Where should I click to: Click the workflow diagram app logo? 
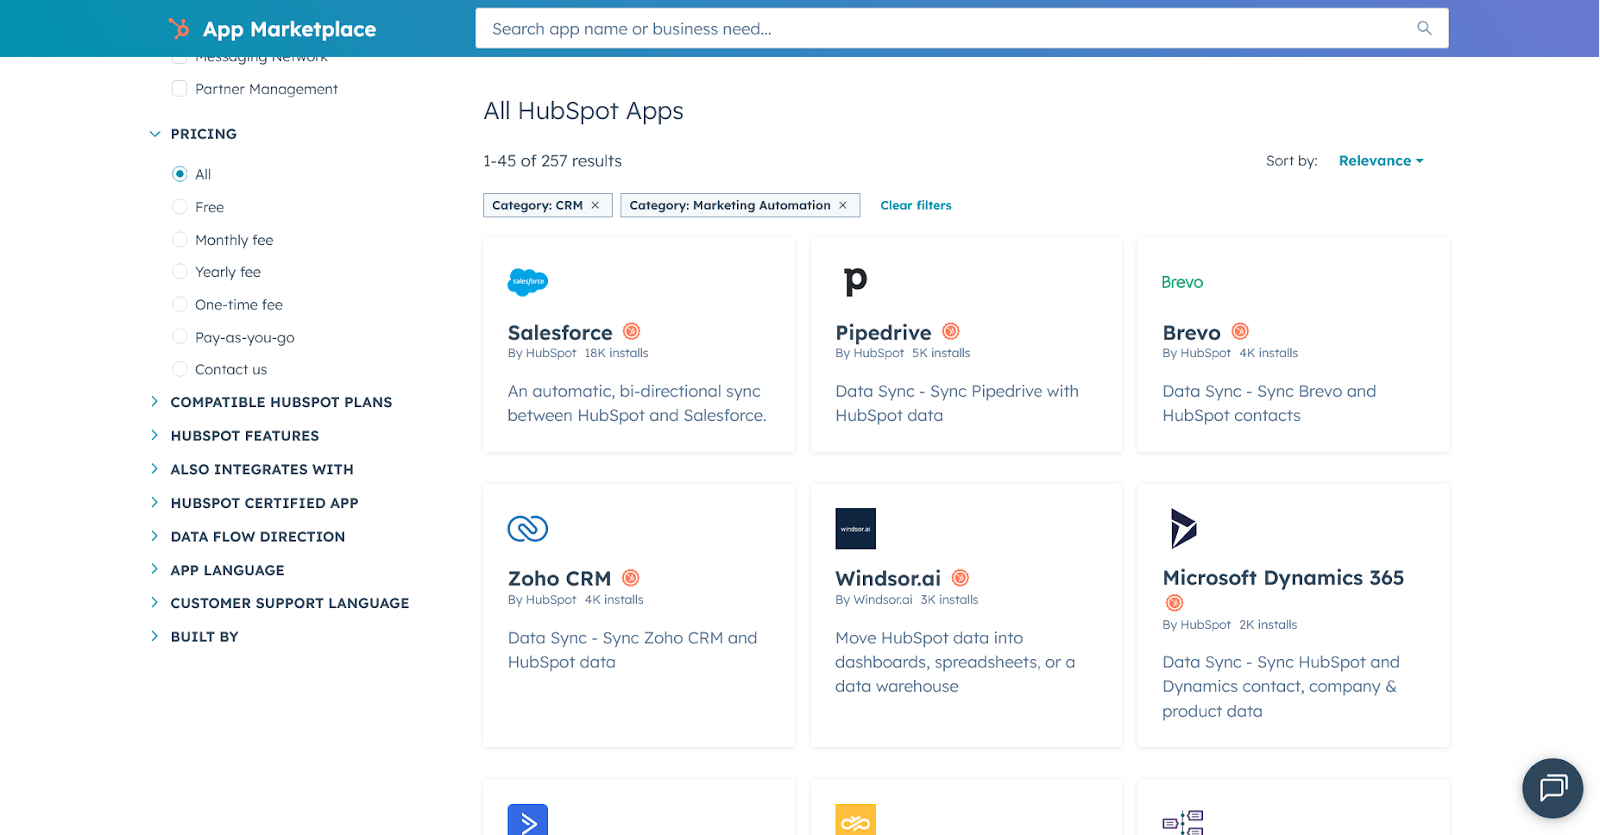pos(1182,821)
